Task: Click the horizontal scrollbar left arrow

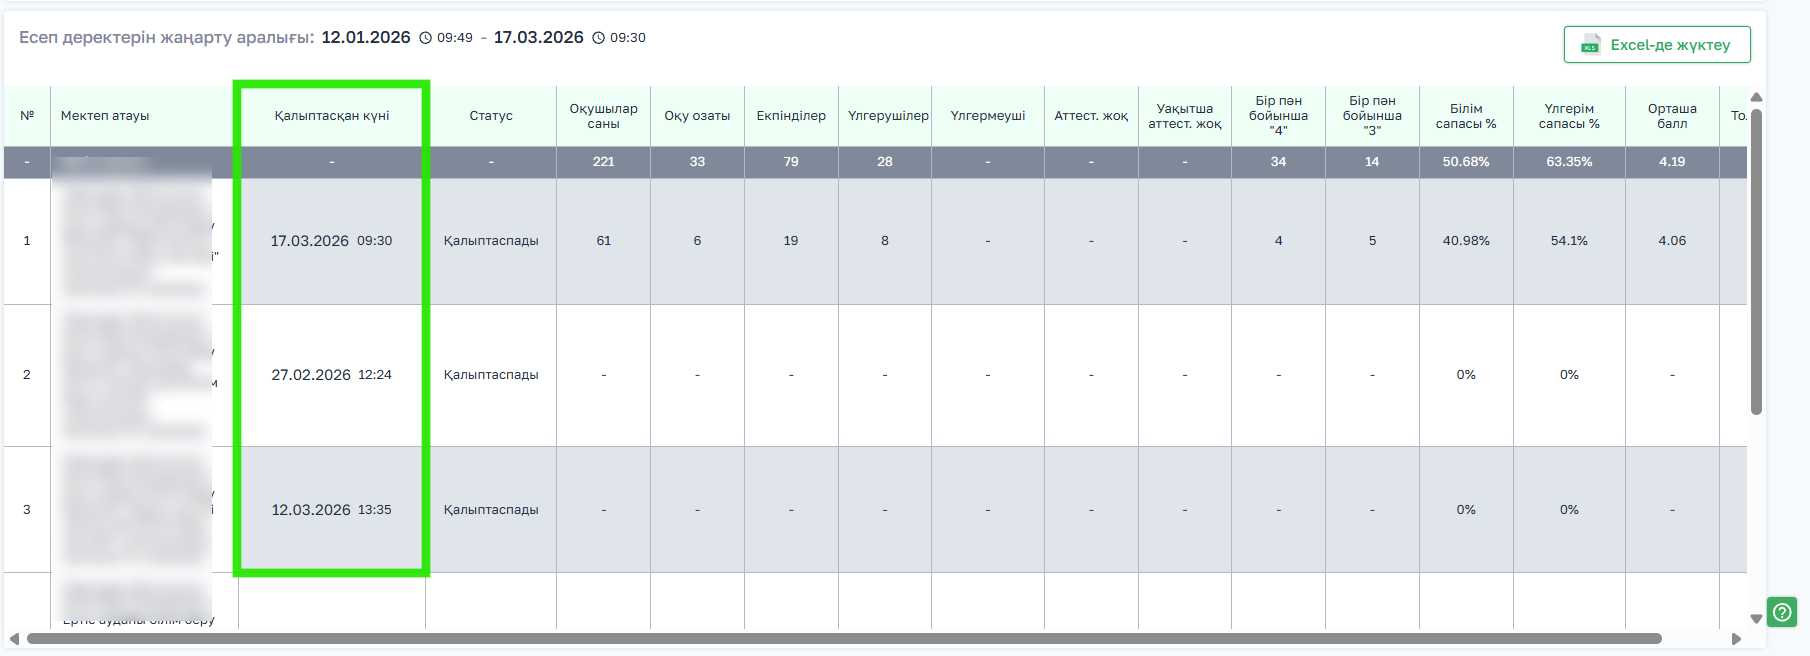Action: click(14, 638)
